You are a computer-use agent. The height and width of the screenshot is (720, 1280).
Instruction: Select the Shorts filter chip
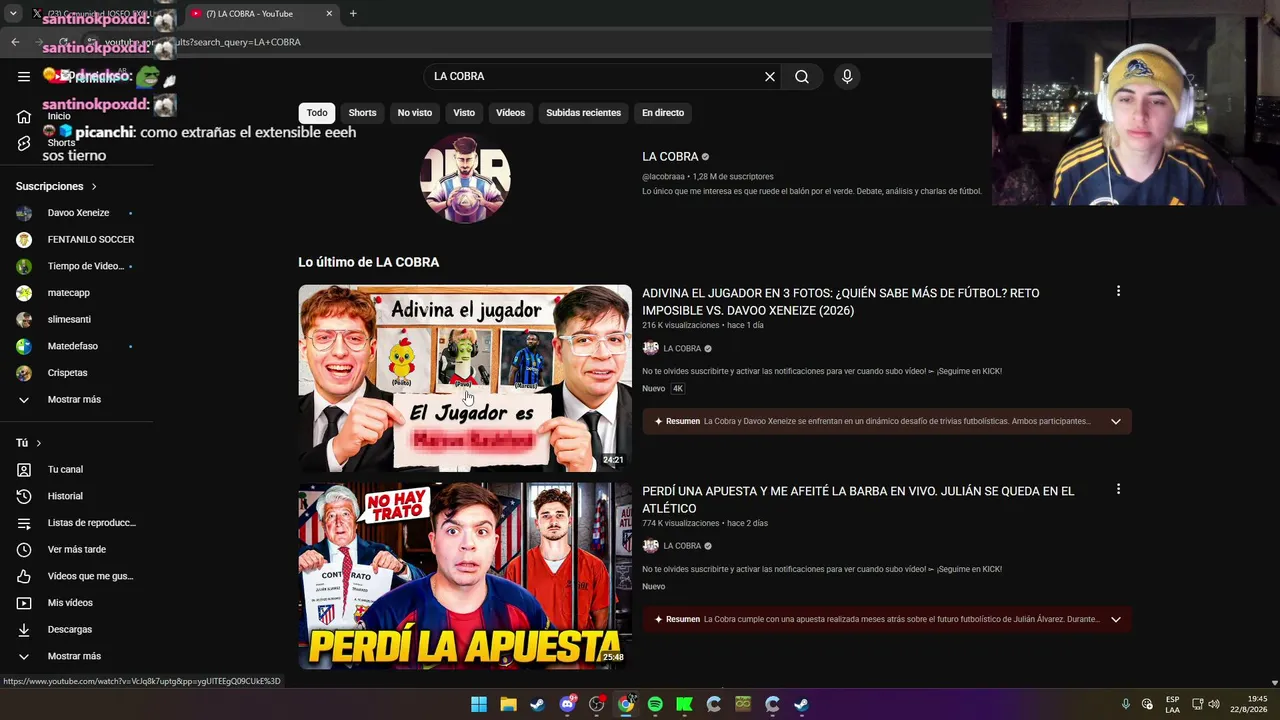tap(362, 113)
